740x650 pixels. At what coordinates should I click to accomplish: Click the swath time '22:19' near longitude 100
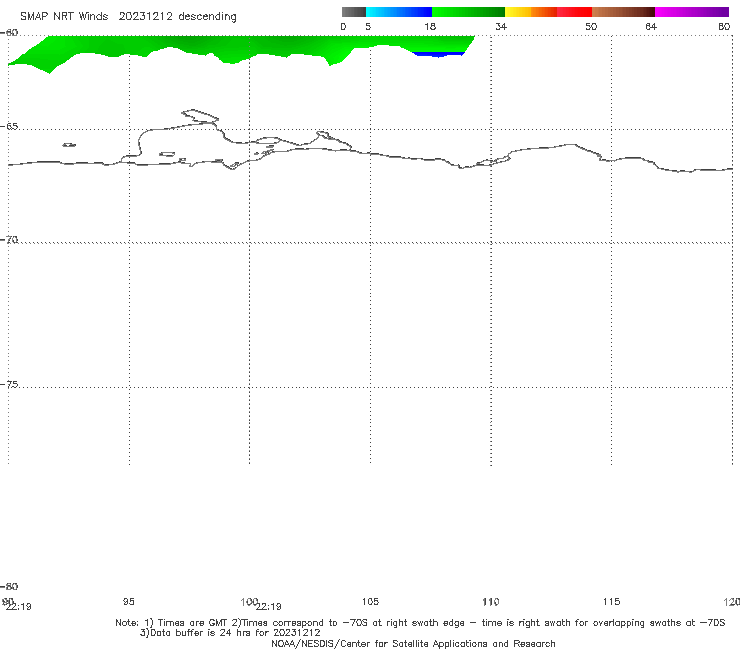tap(269, 607)
